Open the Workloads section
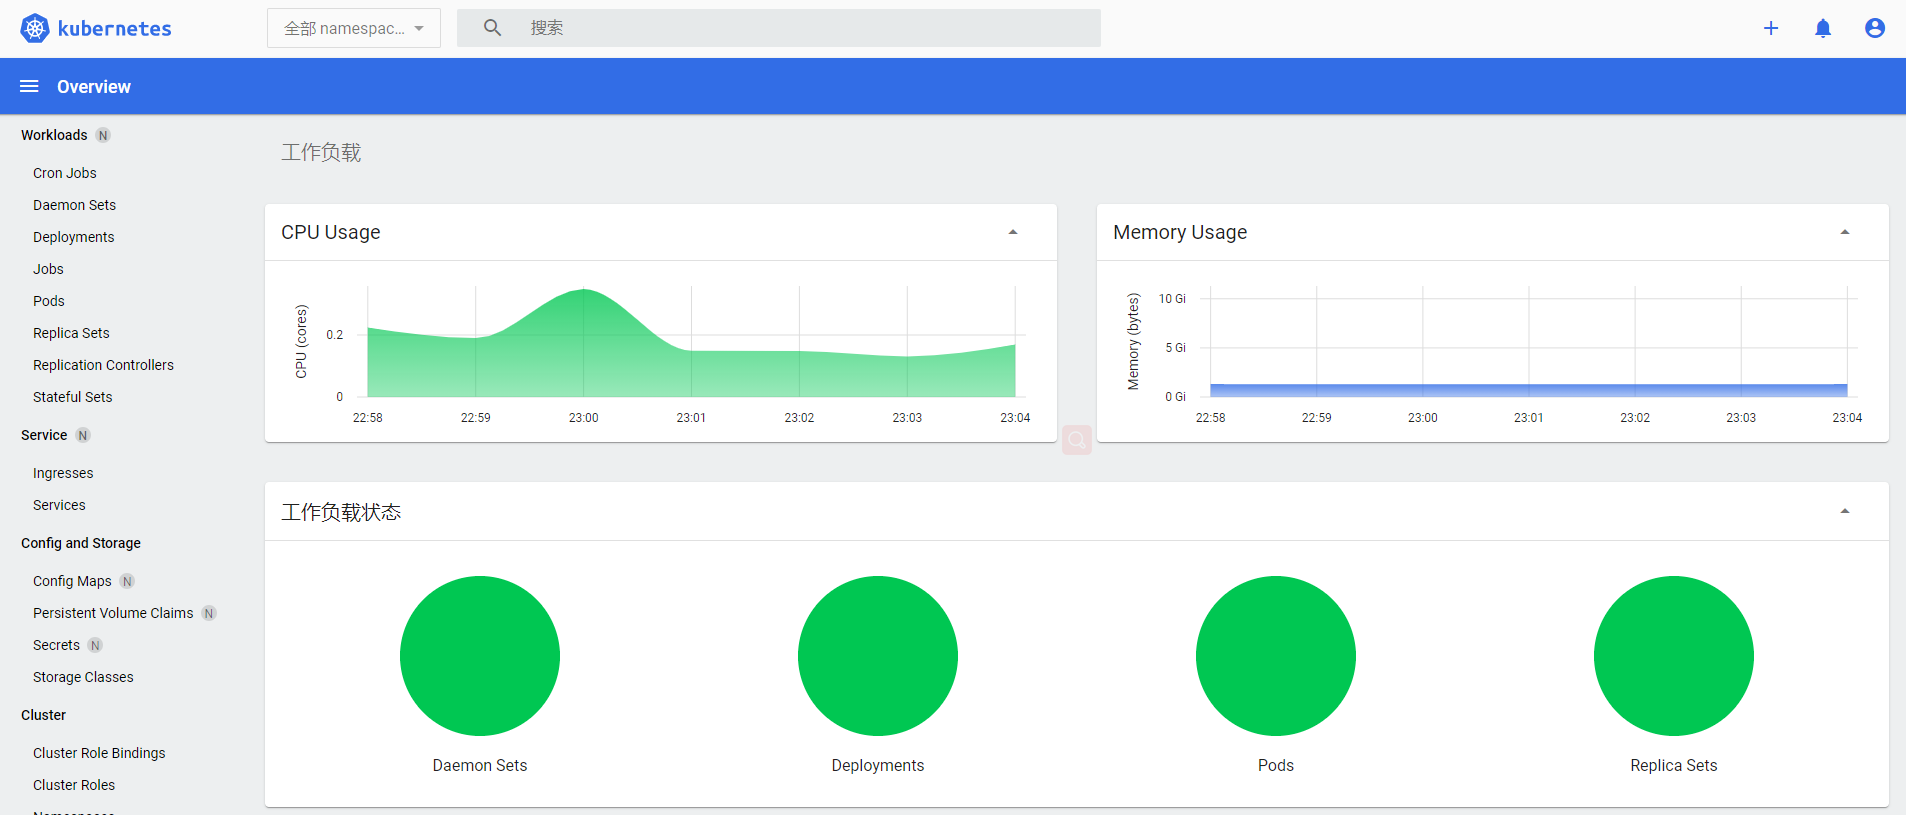This screenshot has width=1906, height=815. tap(54, 135)
